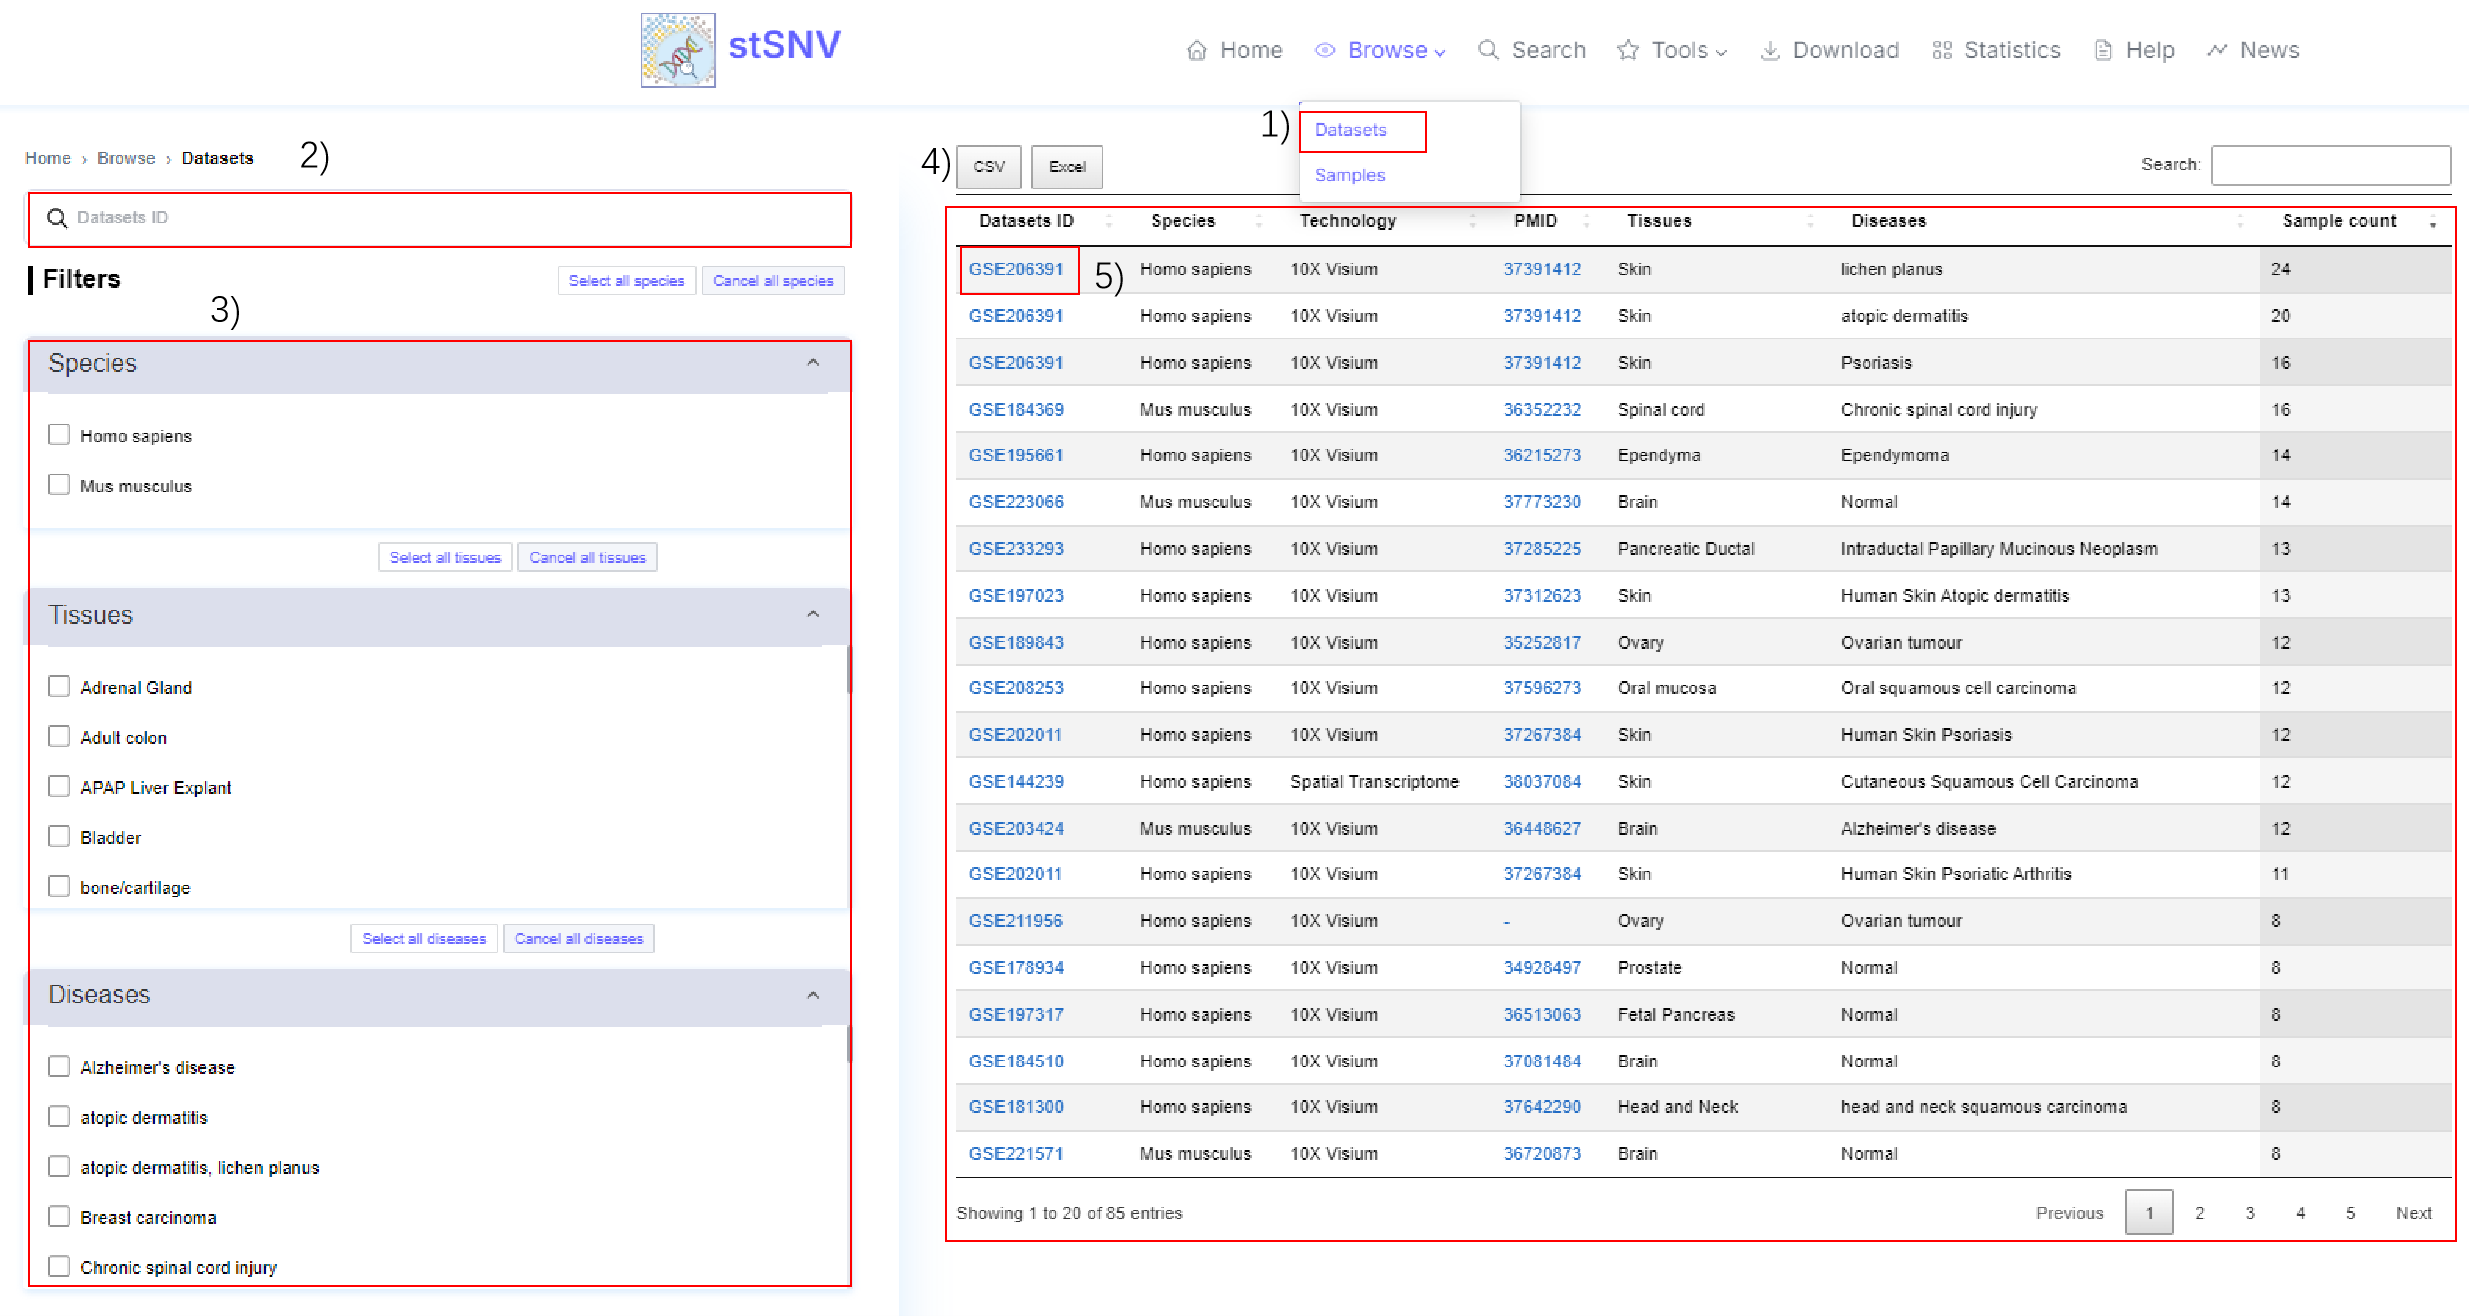Click the Help document icon
2469x1316 pixels.
pos(2103,50)
